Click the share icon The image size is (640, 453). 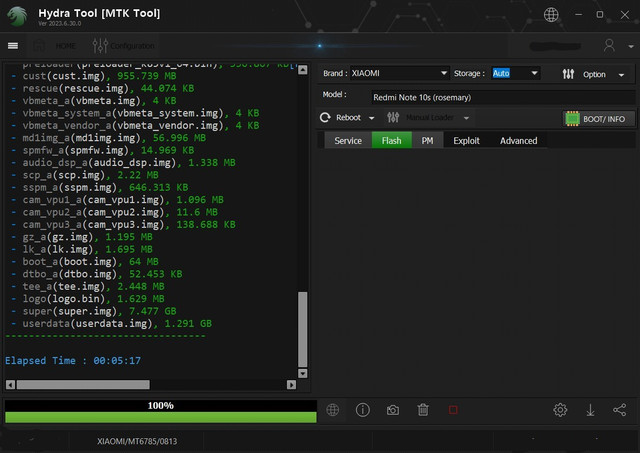[x=620, y=410]
